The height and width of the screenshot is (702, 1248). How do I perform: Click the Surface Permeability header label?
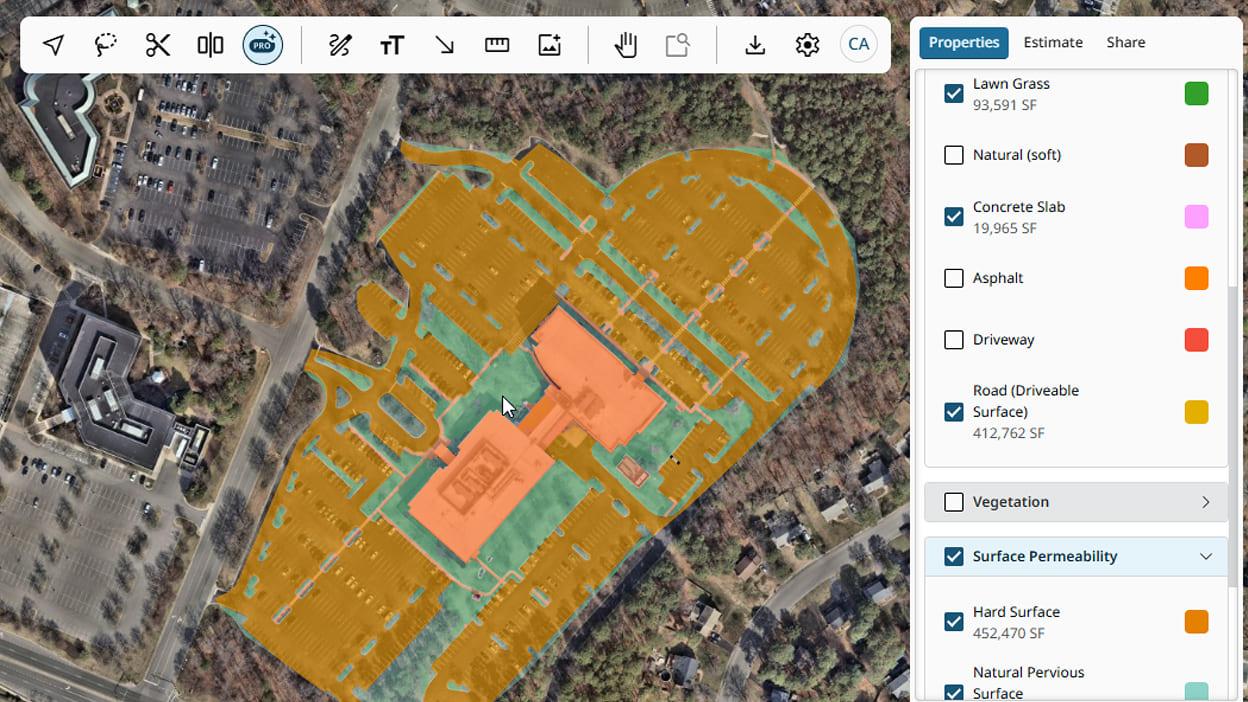pyautogui.click(x=1045, y=556)
